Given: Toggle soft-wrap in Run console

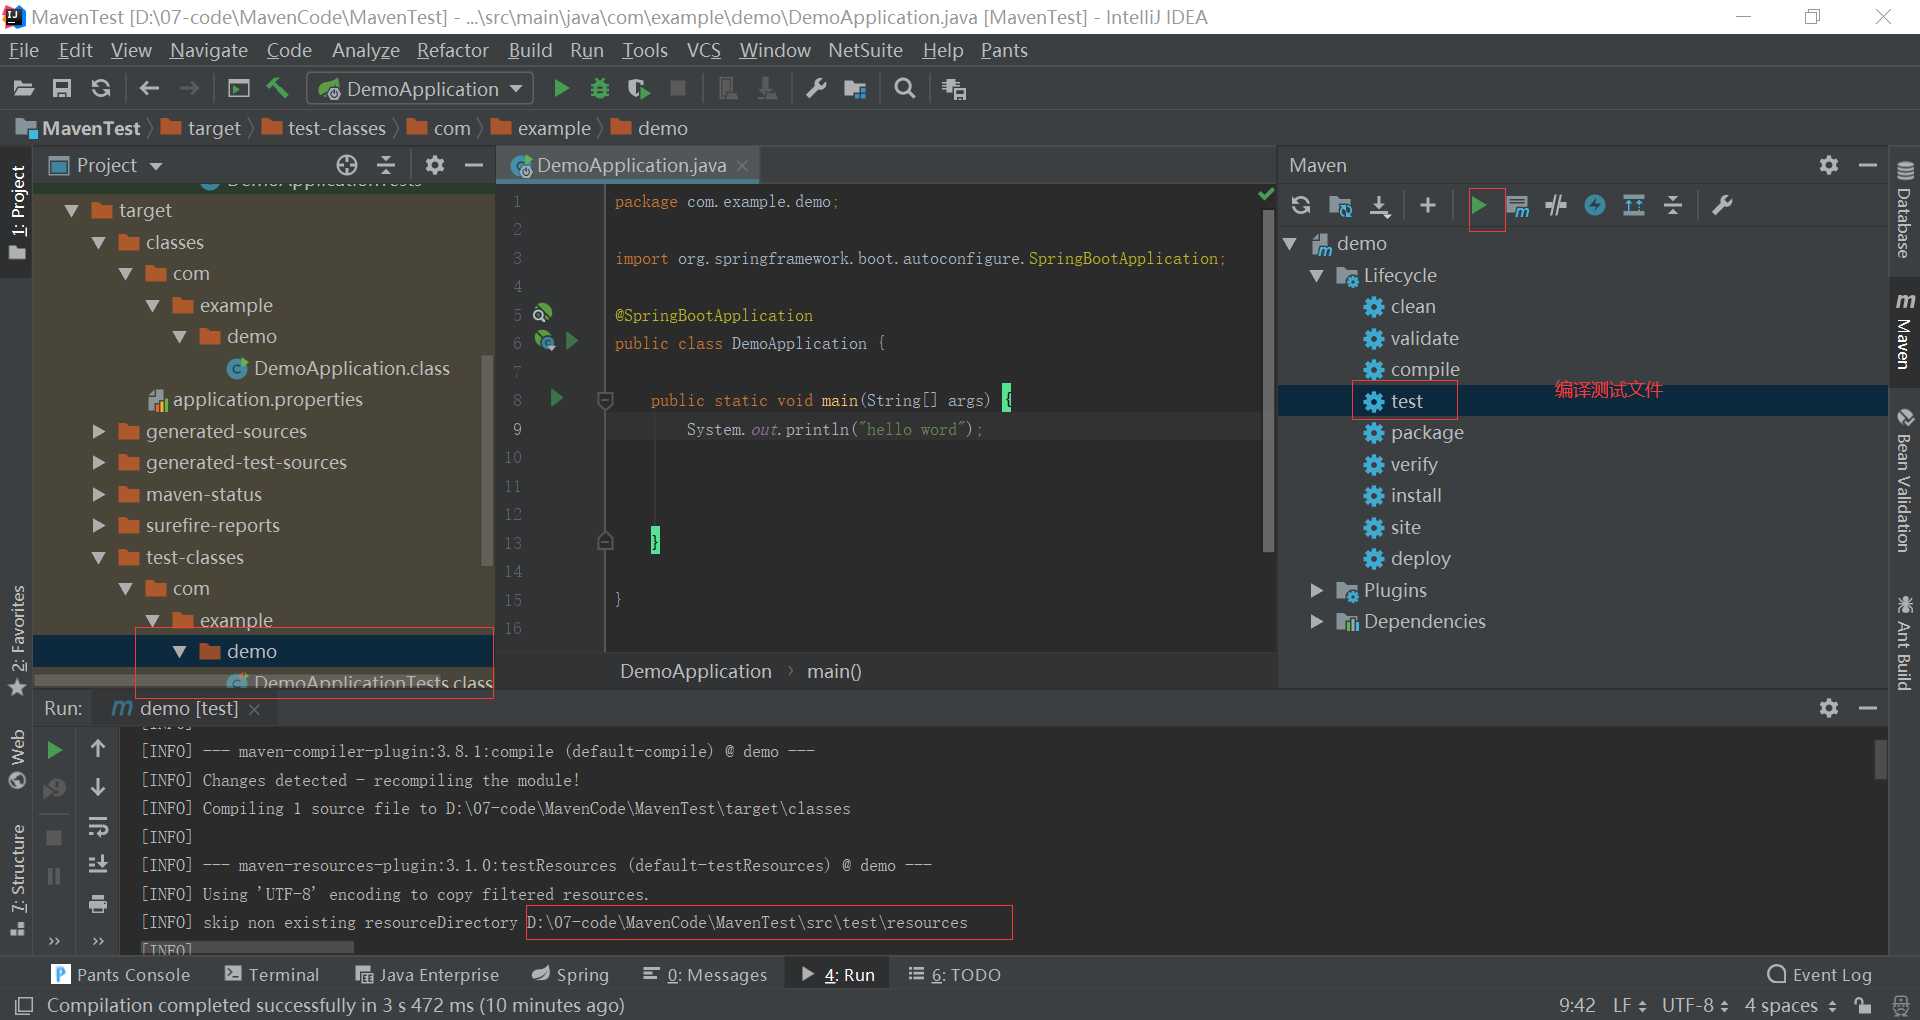Looking at the screenshot, I should [98, 826].
